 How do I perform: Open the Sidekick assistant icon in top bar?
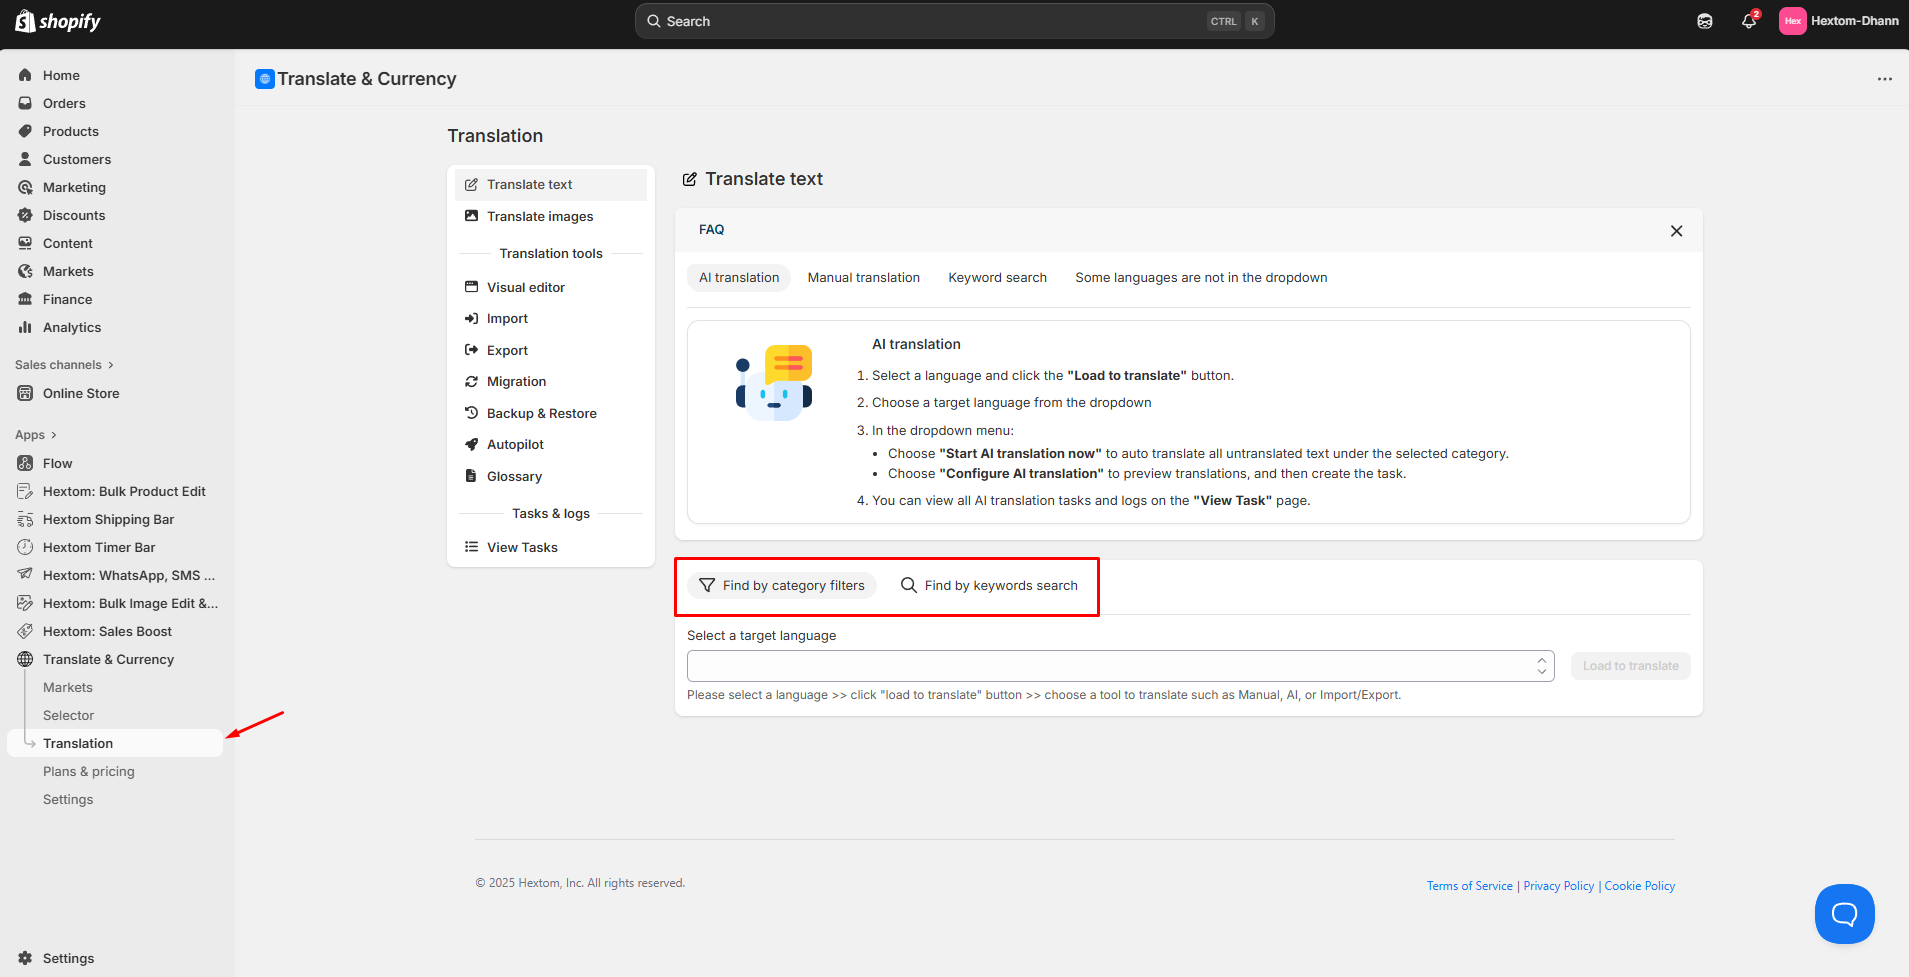point(1705,21)
